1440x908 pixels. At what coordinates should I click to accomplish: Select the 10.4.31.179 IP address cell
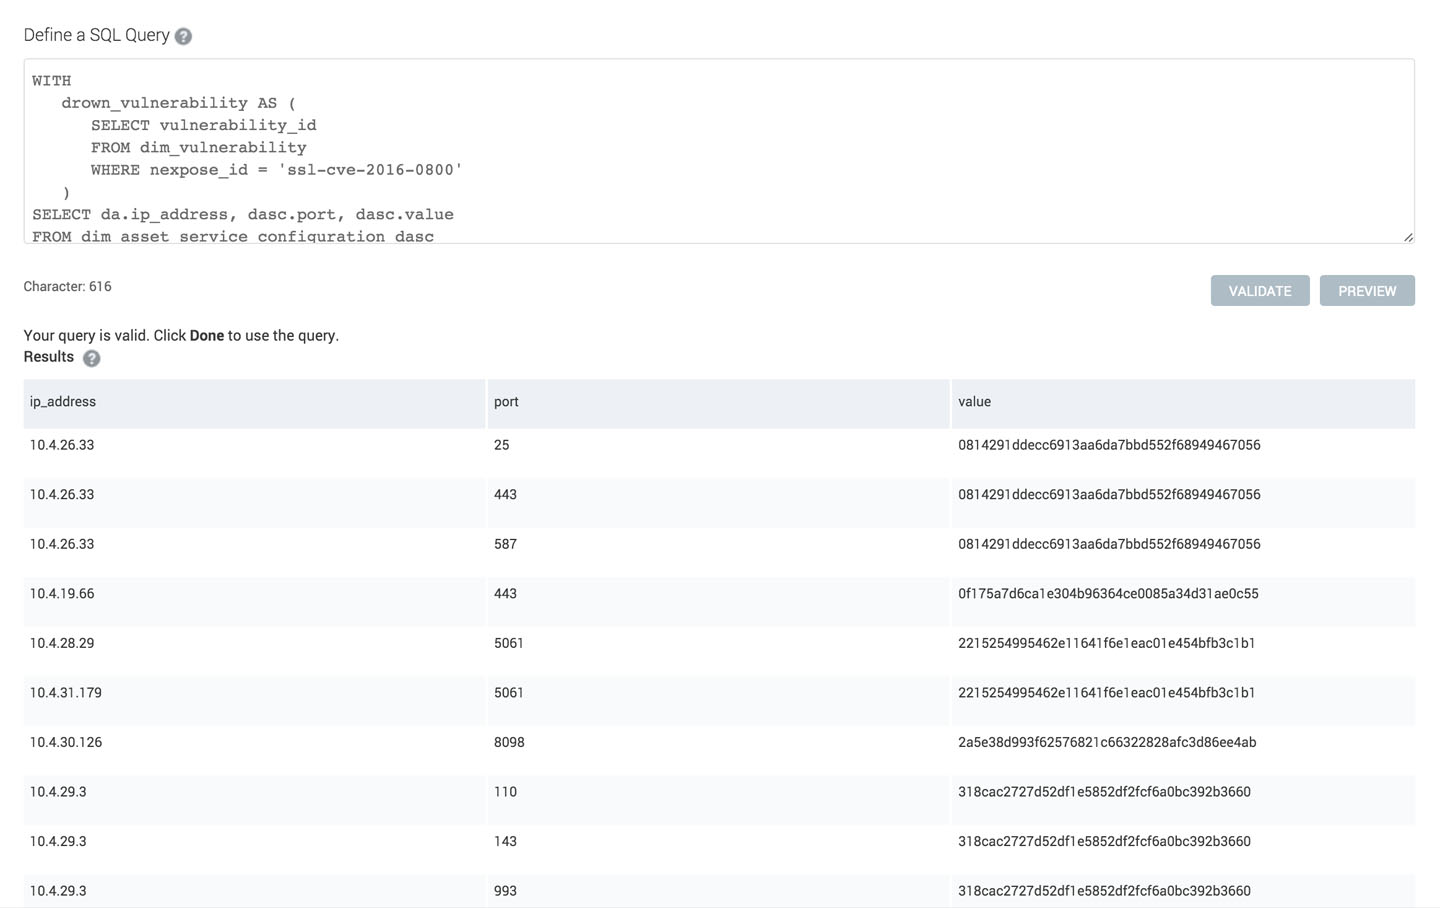click(66, 693)
